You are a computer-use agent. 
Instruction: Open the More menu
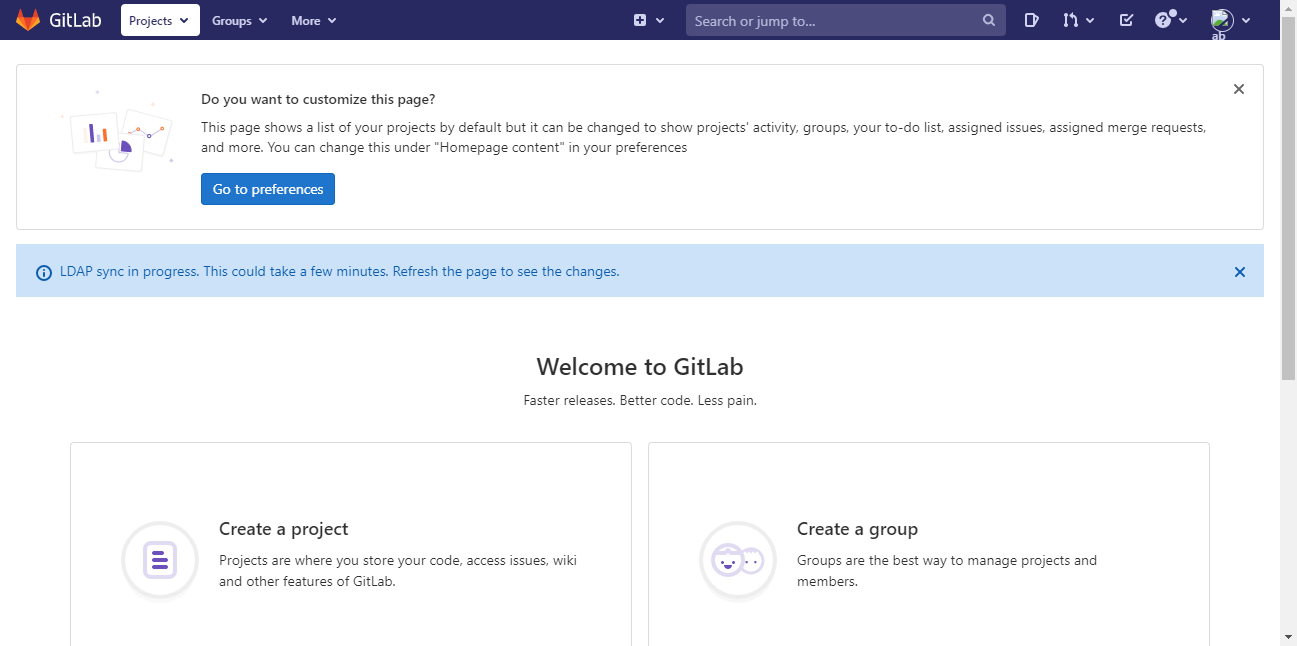point(313,20)
